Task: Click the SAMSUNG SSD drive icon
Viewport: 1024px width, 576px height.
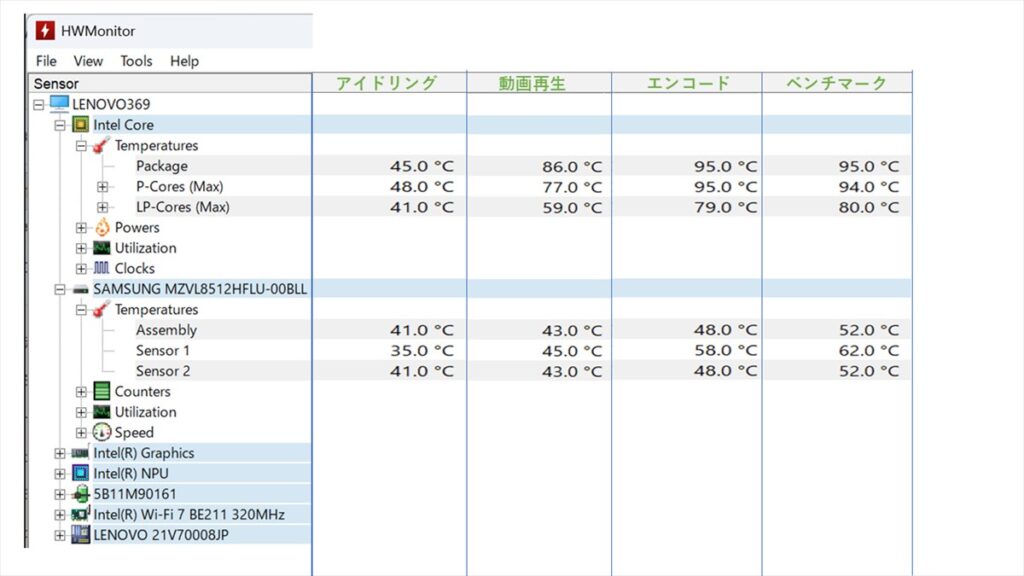Action: coord(80,289)
